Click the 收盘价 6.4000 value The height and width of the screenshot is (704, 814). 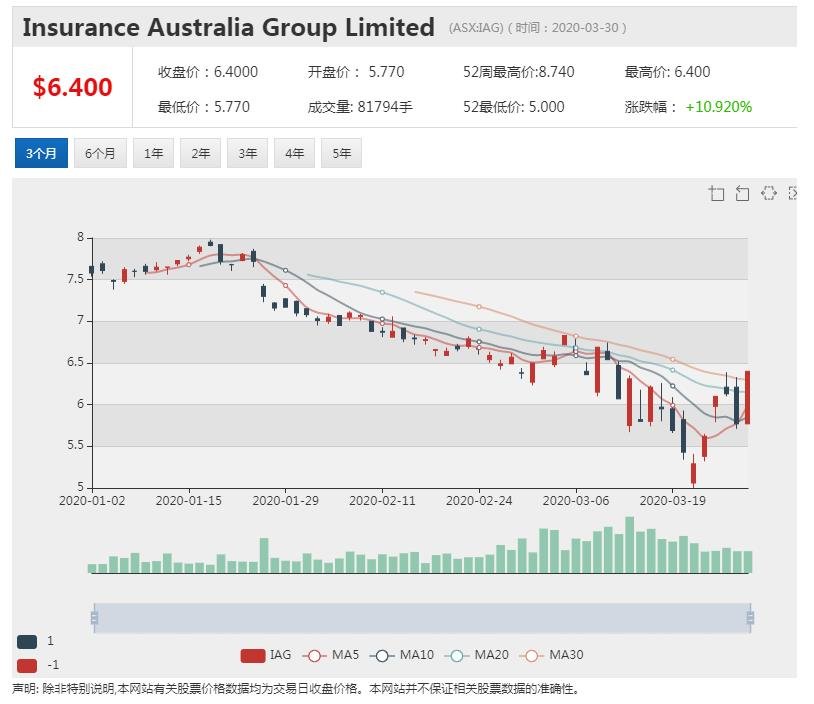point(208,72)
